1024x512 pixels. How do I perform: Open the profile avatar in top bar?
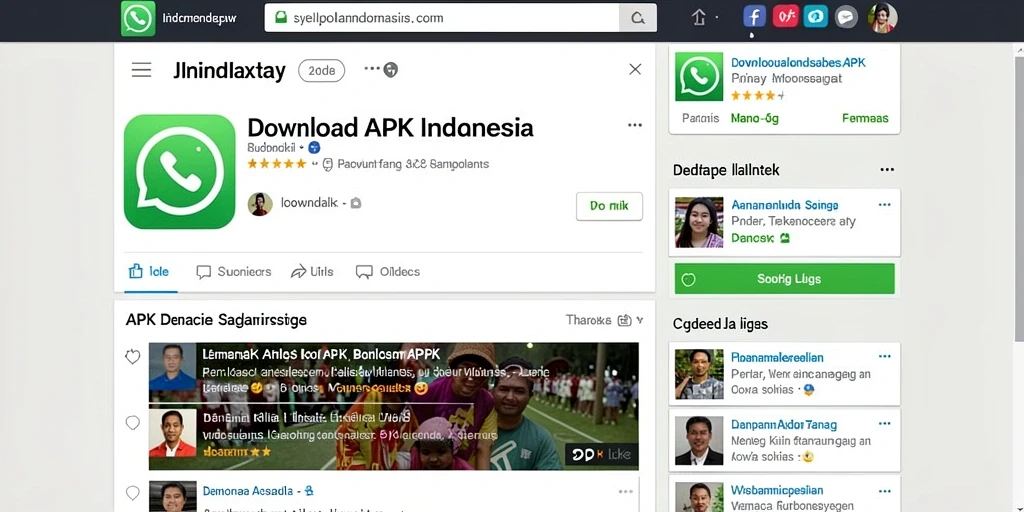pos(882,18)
